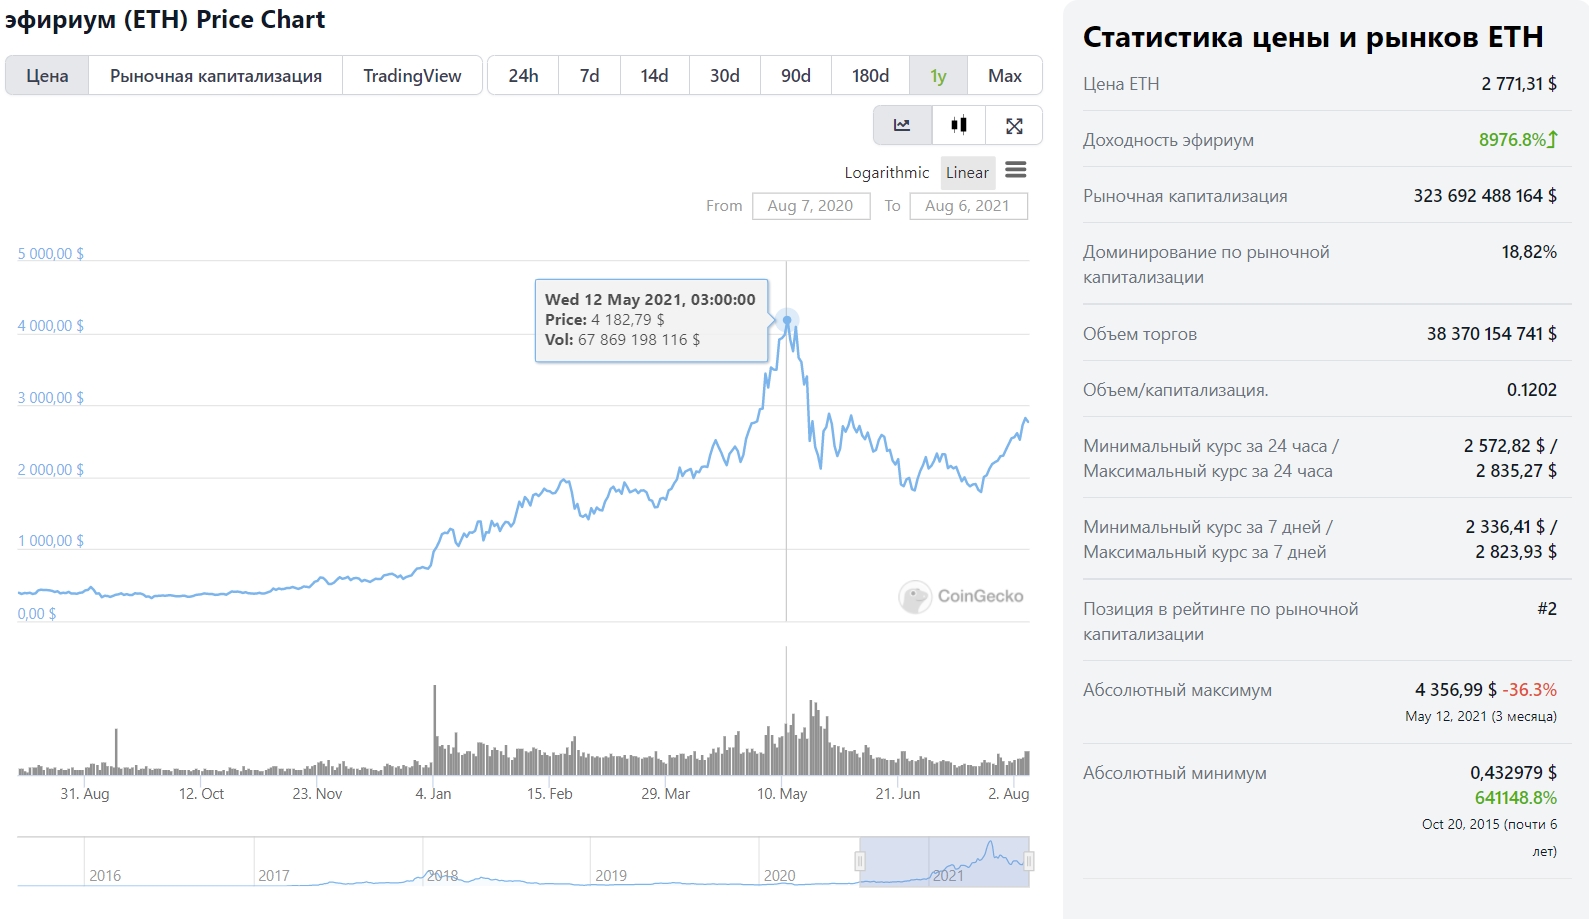Open the From date field
This screenshot has width=1589, height=919.
pyautogui.click(x=810, y=206)
